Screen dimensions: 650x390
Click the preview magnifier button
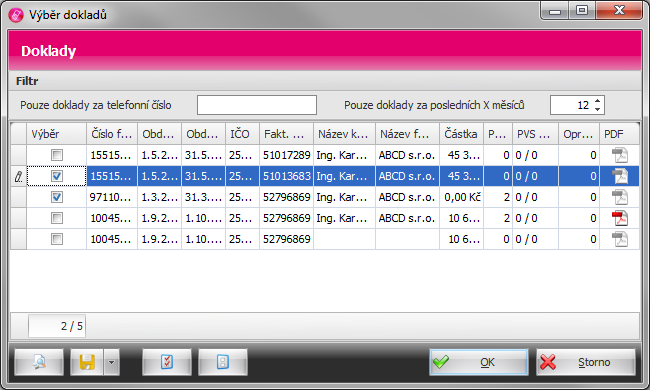[39, 362]
